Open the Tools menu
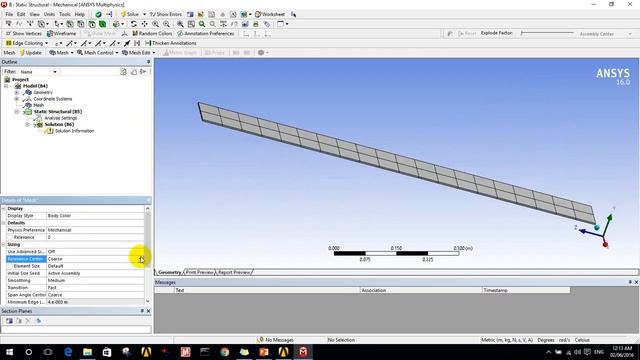Image resolution: width=640 pixels, height=360 pixels. coord(64,14)
